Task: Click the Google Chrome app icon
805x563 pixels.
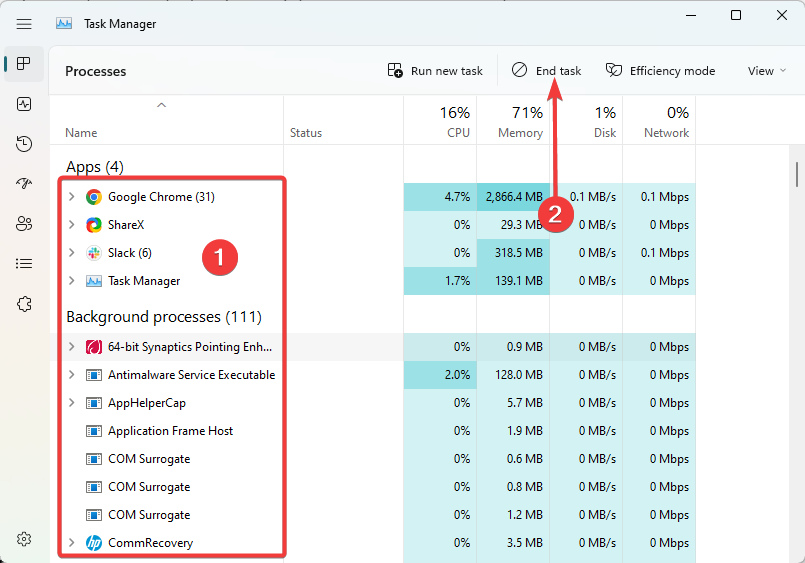Action: coord(93,197)
